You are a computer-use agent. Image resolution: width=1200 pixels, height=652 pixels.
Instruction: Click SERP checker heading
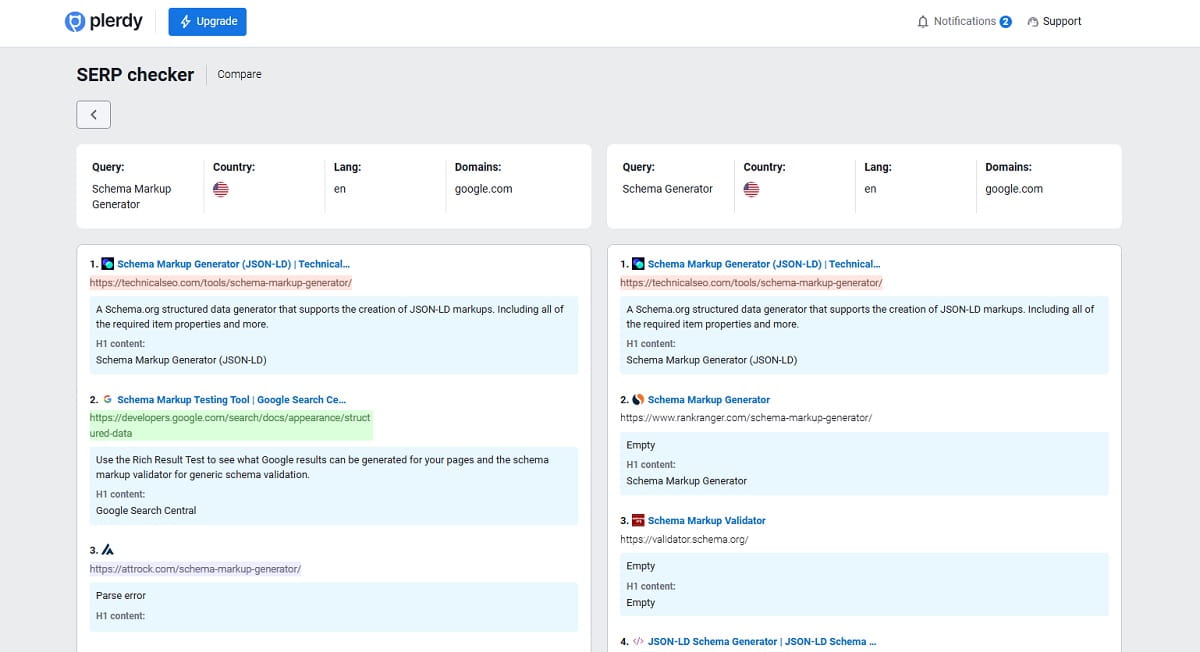coord(135,74)
